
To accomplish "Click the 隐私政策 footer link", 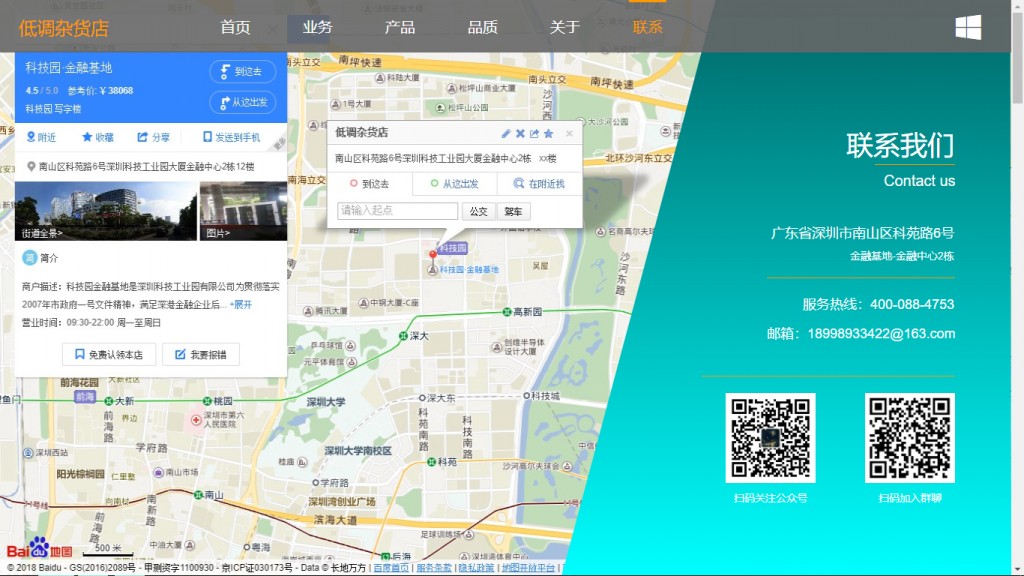I will (x=477, y=568).
